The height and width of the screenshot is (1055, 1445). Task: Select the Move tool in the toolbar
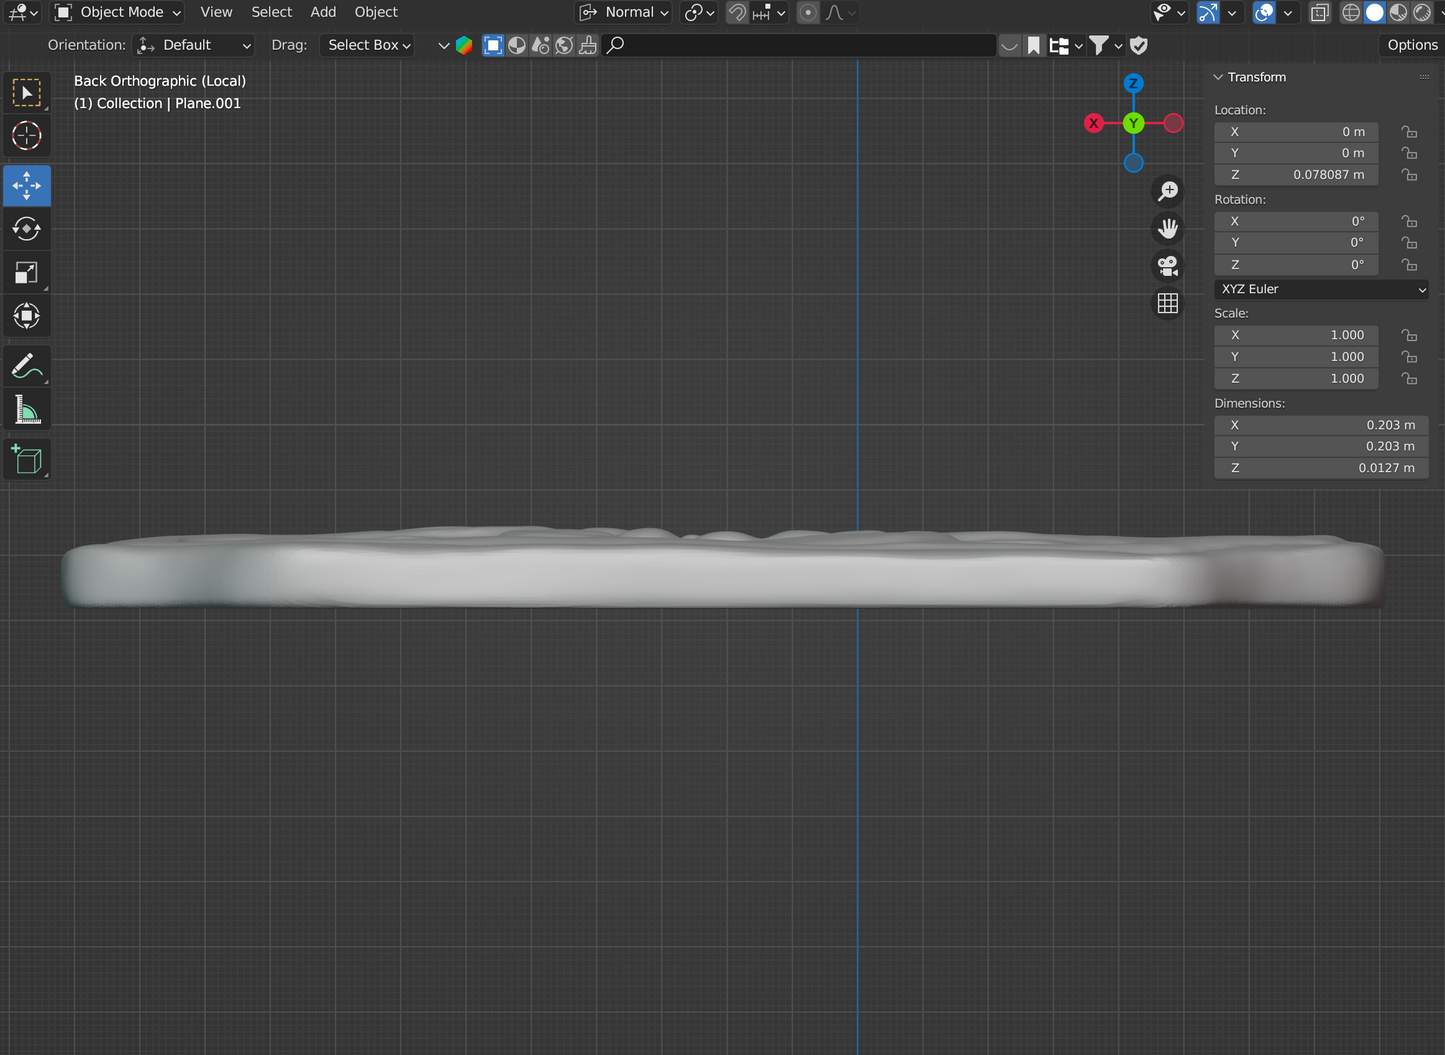(x=27, y=186)
